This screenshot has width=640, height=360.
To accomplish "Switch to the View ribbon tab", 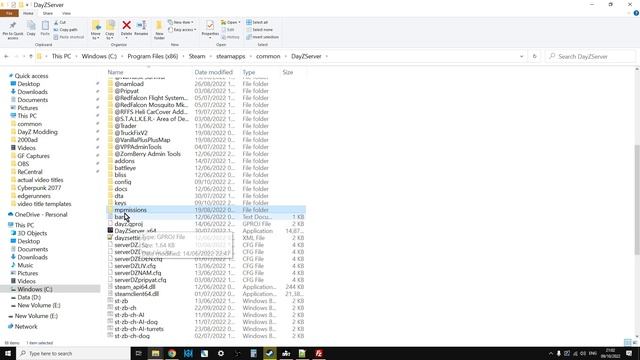I will [x=66, y=13].
